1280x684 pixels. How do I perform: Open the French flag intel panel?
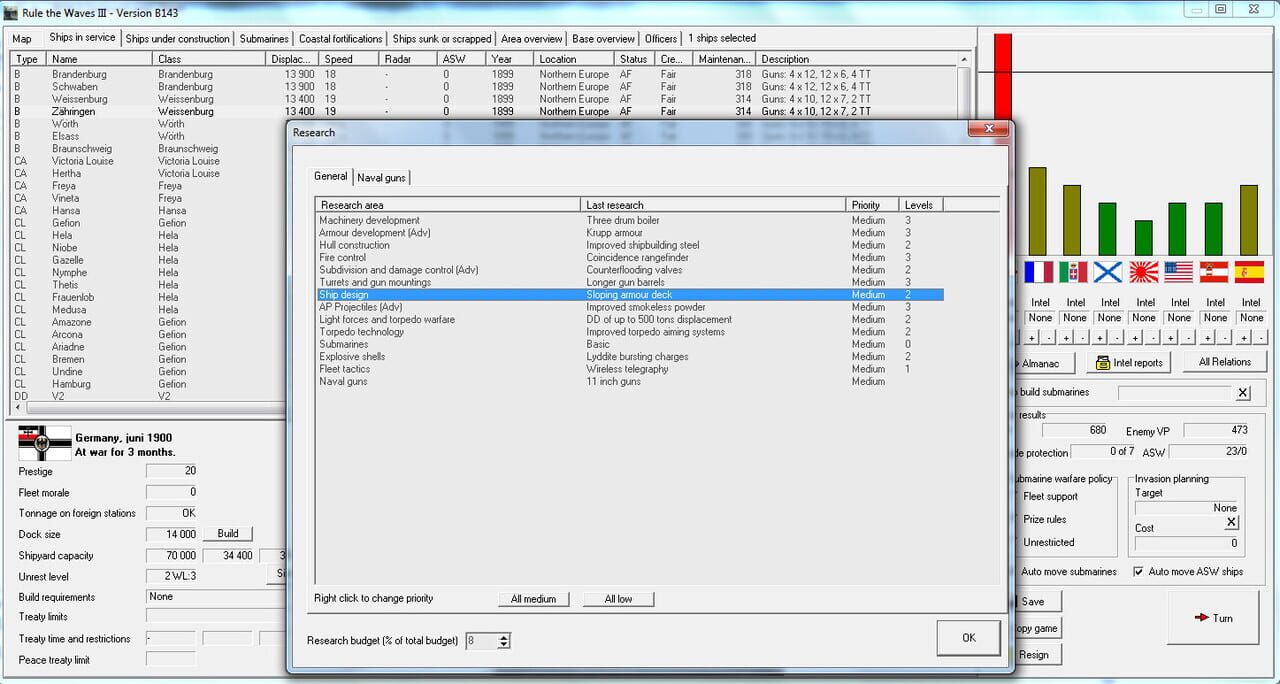pos(1039,270)
